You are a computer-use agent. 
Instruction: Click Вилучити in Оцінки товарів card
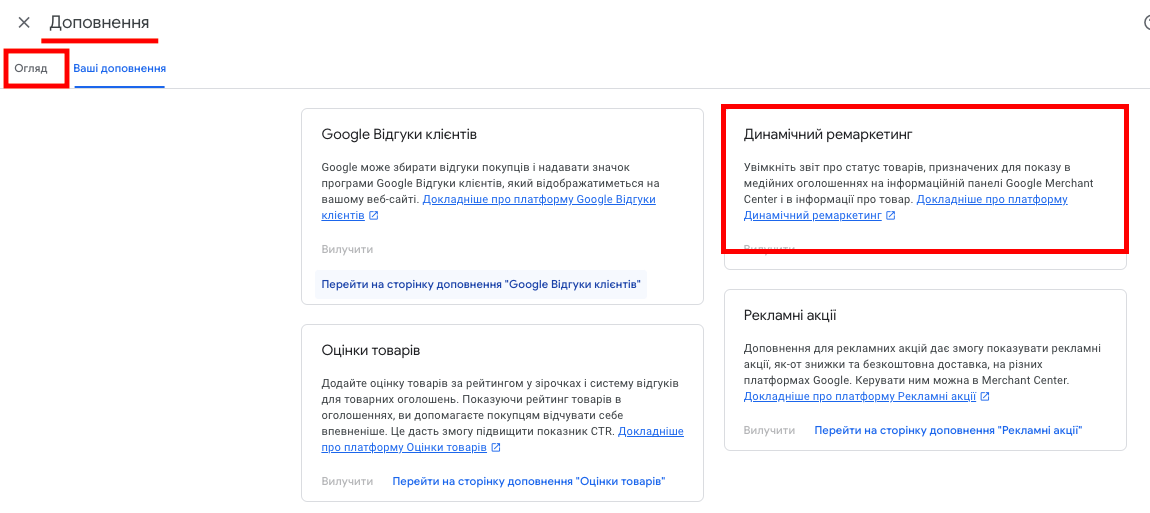(347, 481)
